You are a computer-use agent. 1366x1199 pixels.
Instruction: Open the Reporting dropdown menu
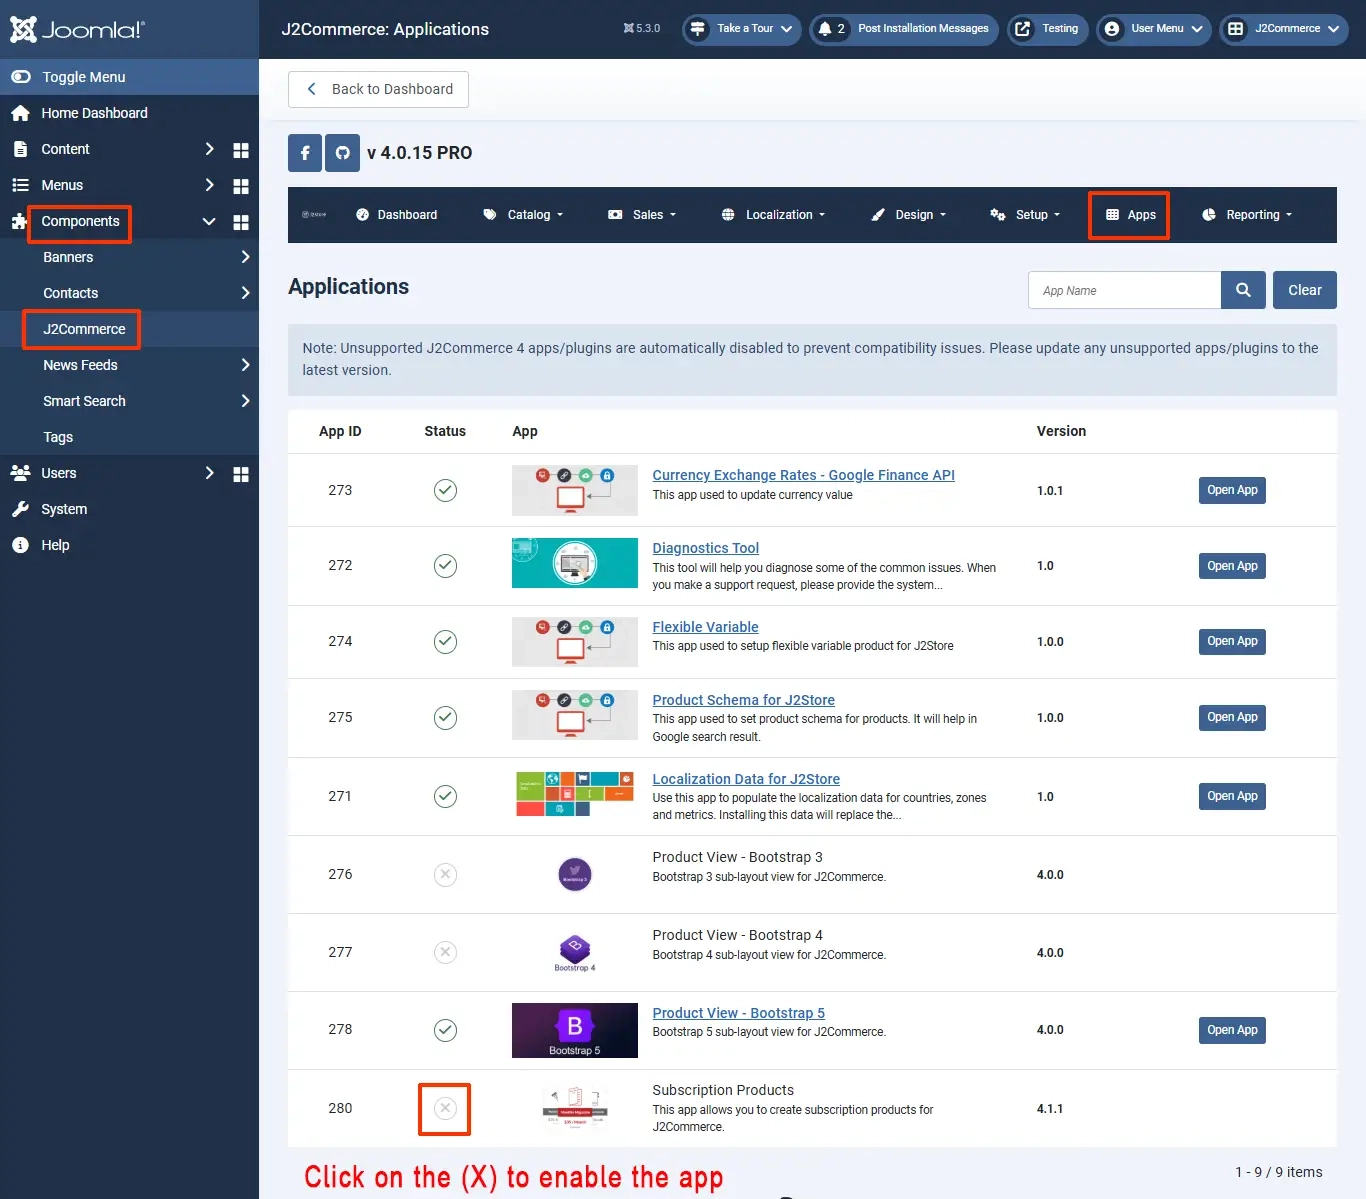[1247, 215]
